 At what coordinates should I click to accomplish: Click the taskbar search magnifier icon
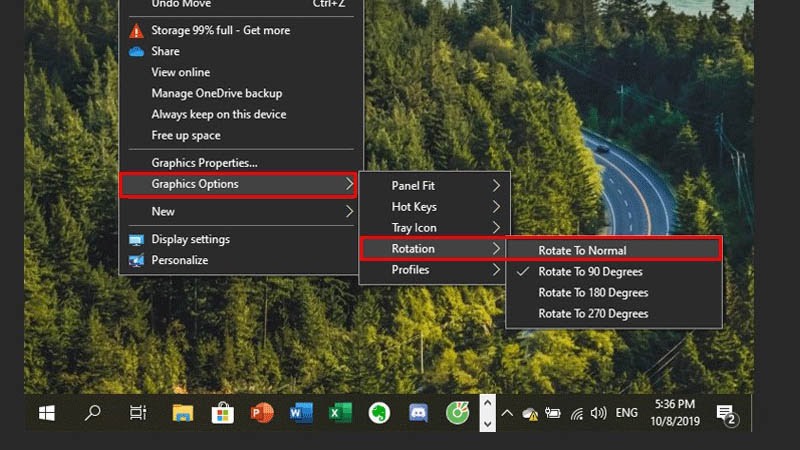click(x=92, y=412)
